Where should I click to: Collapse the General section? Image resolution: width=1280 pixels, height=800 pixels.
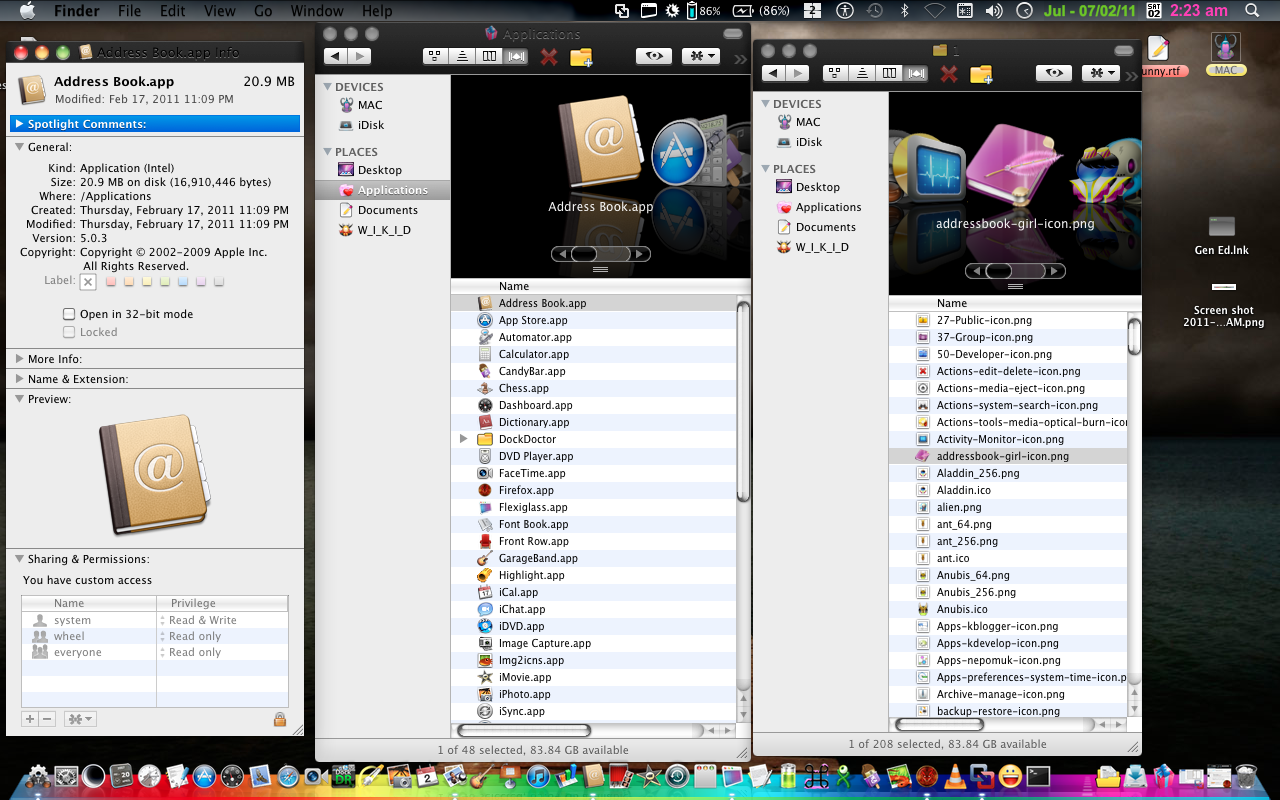click(19, 147)
